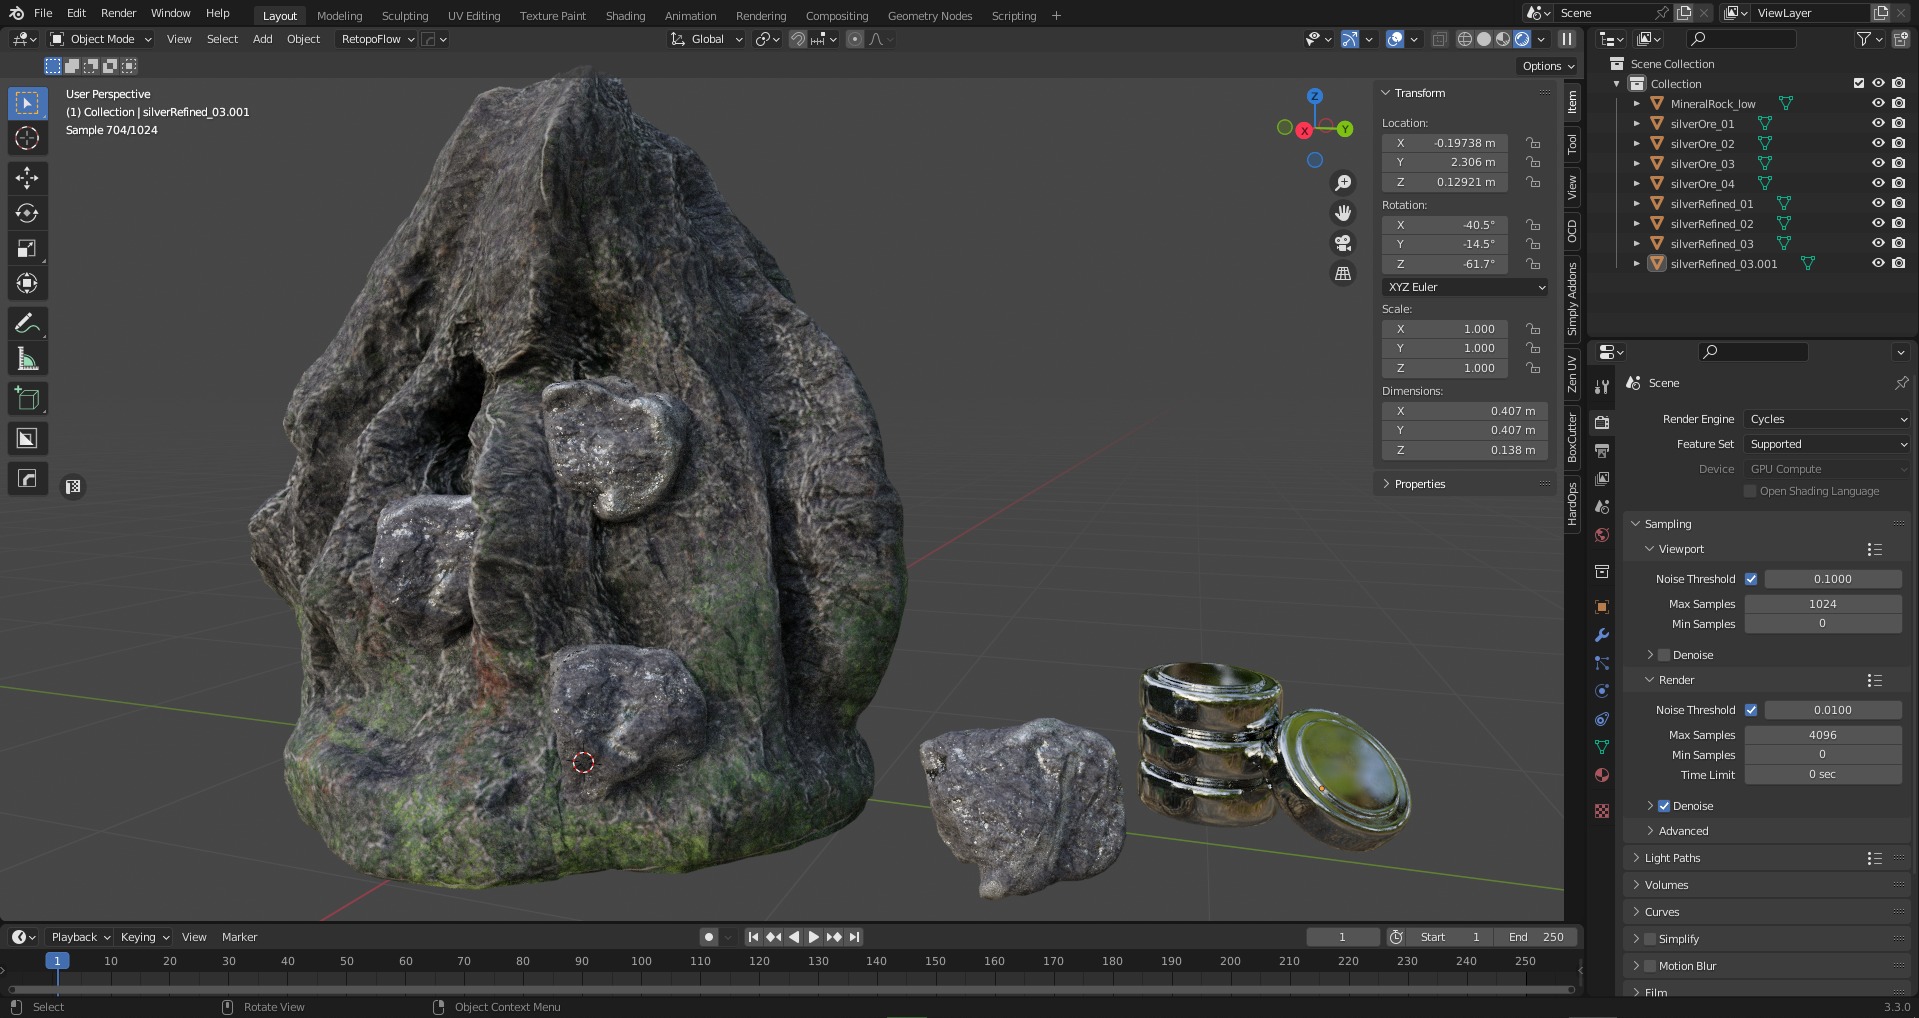Image resolution: width=1919 pixels, height=1018 pixels.
Task: Choose the Annotate tool
Action: [27, 323]
